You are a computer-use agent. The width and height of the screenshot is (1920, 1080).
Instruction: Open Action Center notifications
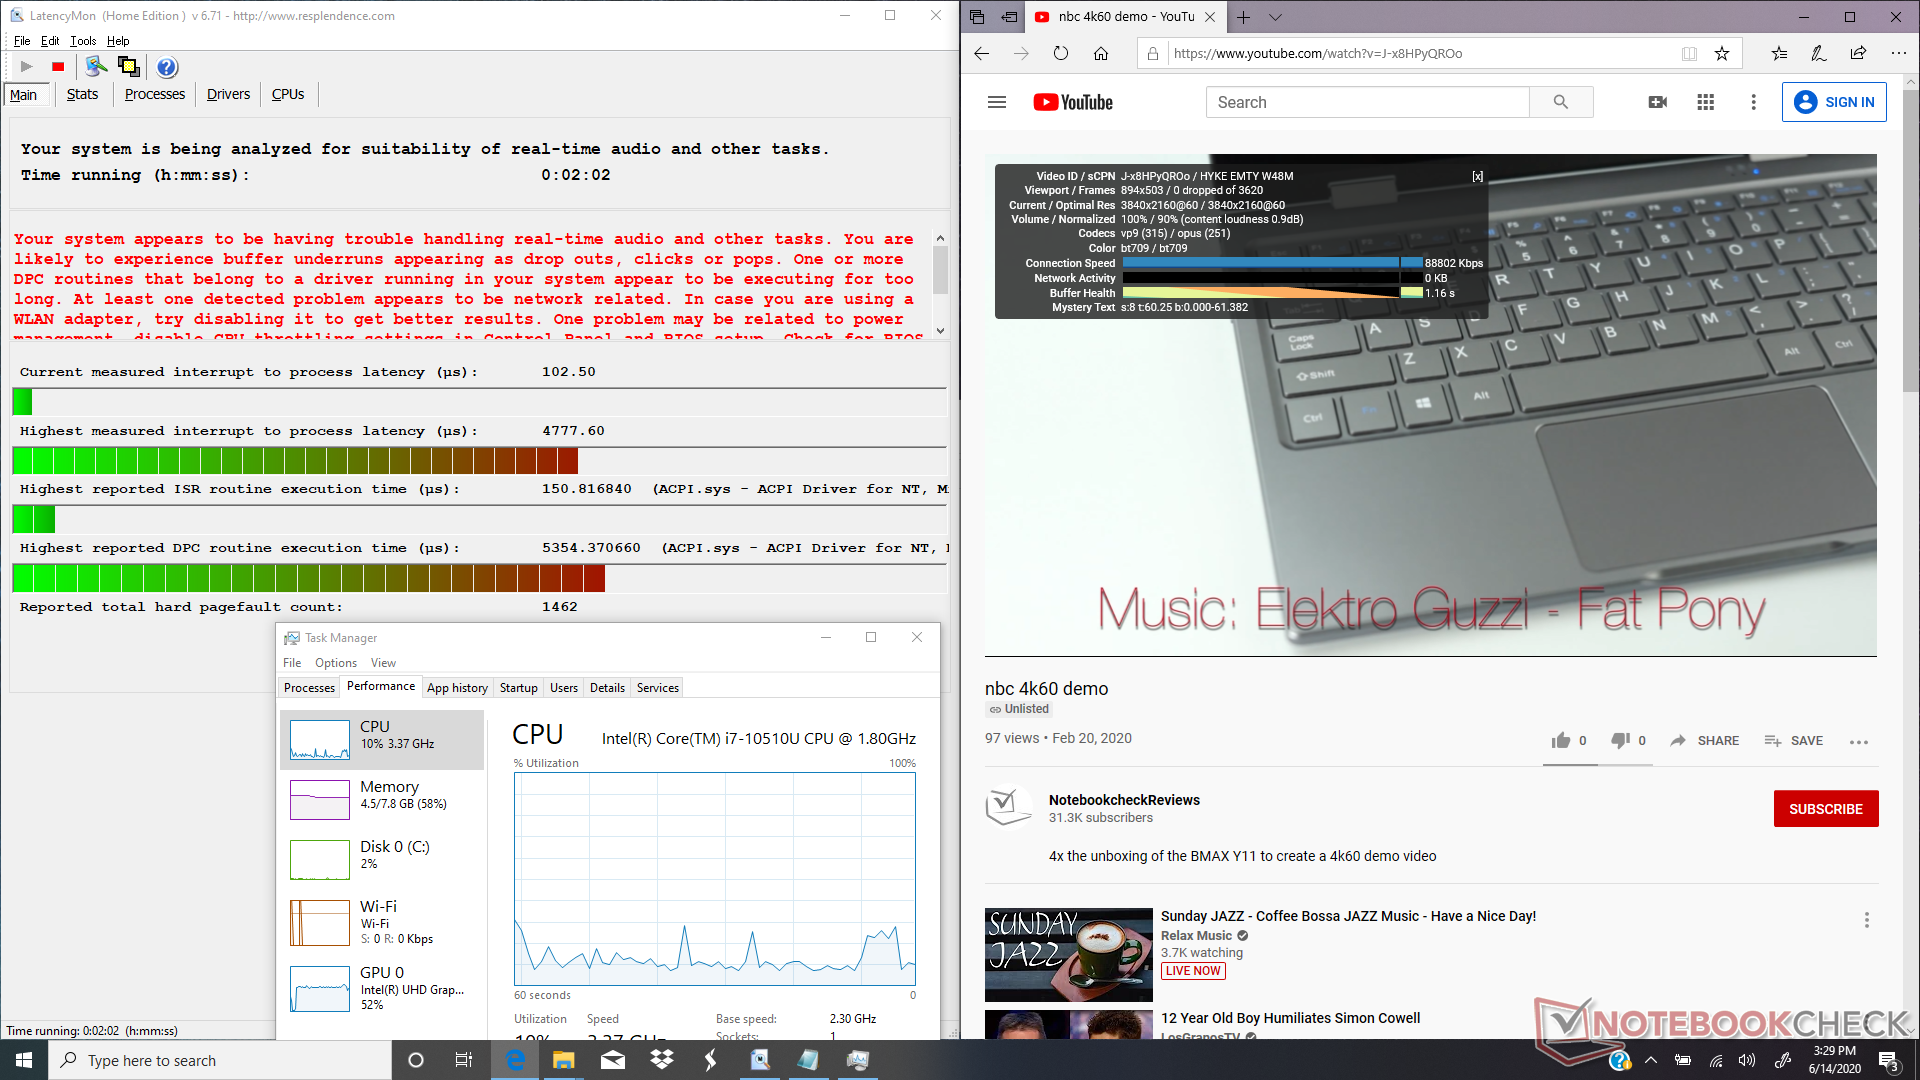(x=1888, y=1061)
